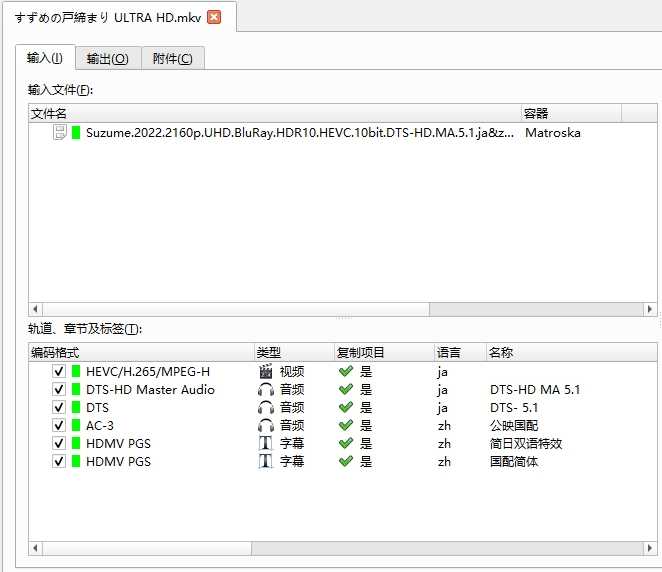Click the headphones icon on the DTS row
The height and width of the screenshot is (572, 662).
266,407
